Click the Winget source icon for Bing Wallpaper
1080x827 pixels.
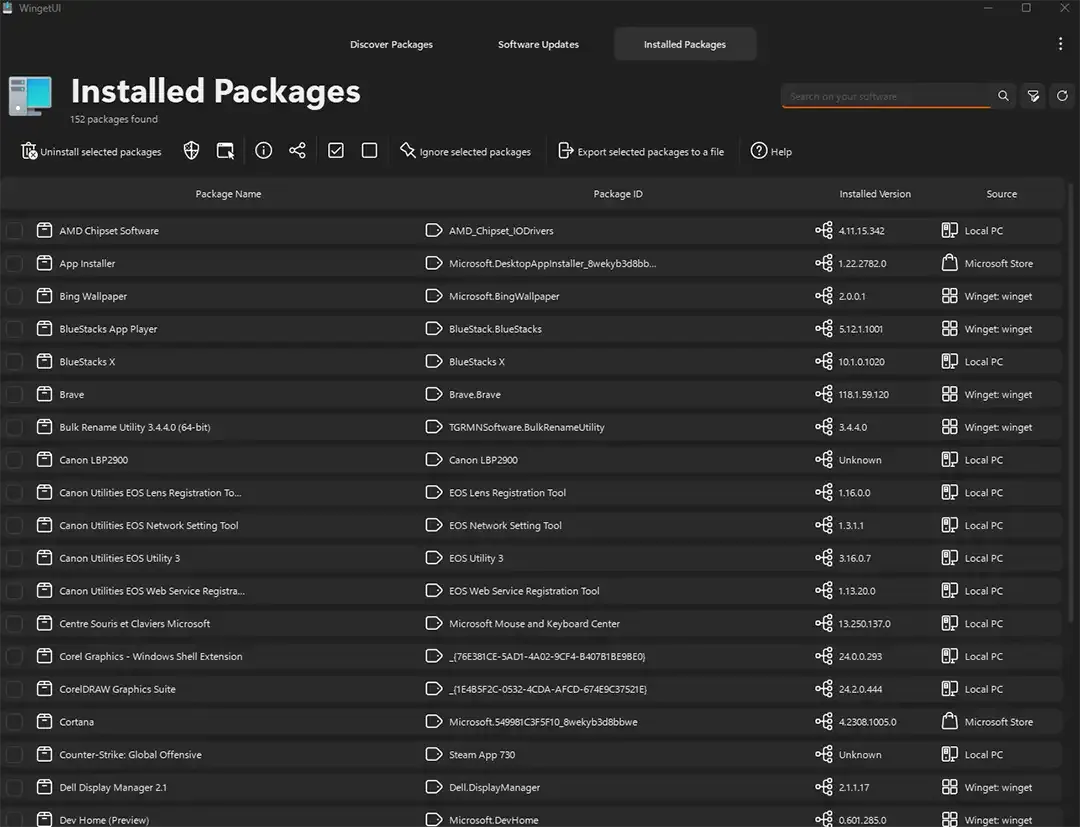point(949,295)
